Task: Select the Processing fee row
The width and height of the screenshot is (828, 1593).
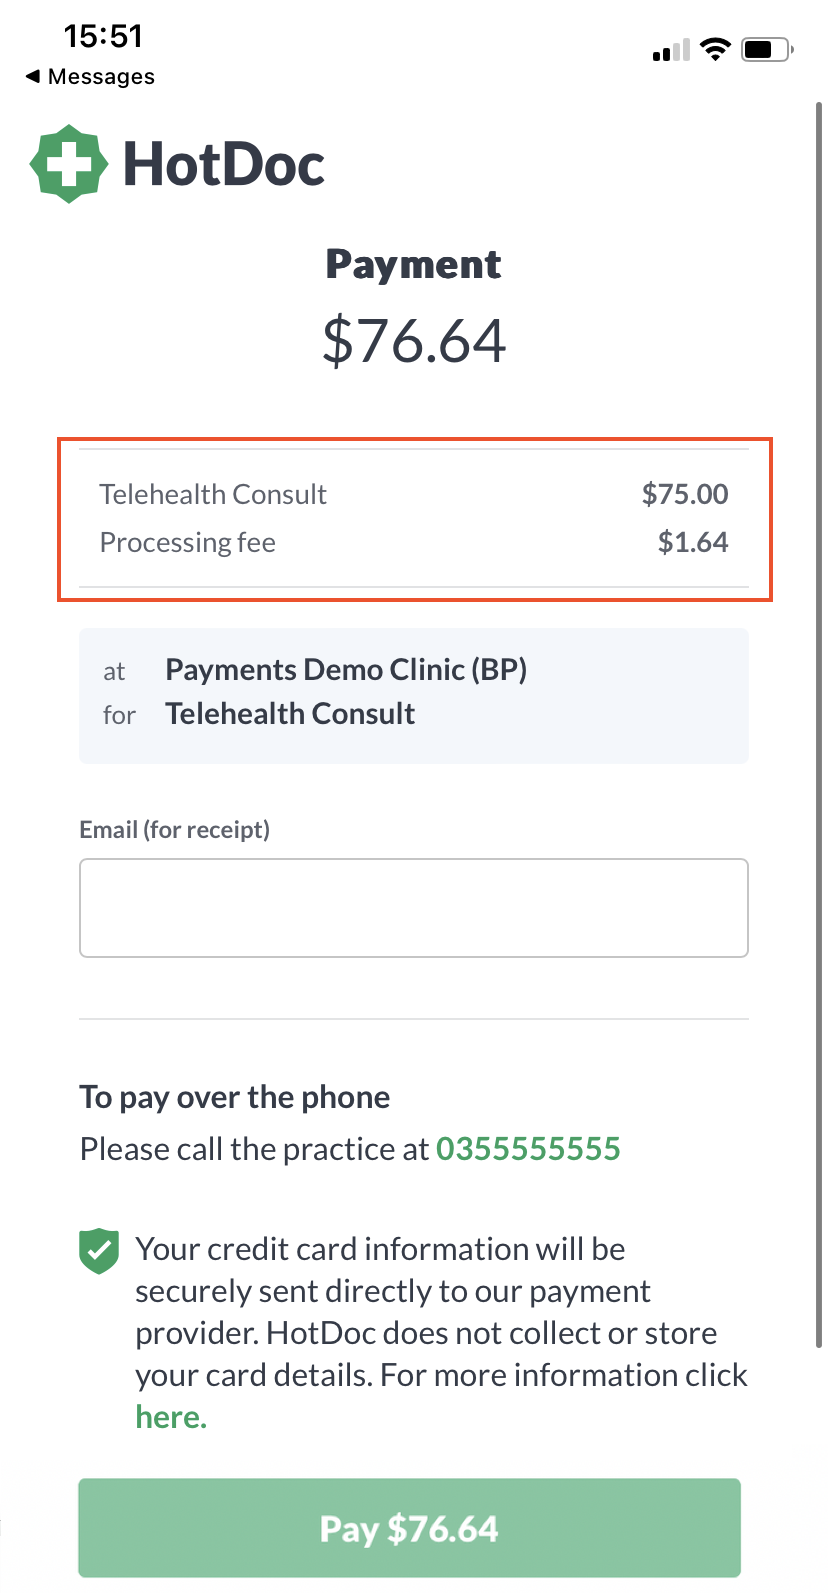Action: pos(186,542)
